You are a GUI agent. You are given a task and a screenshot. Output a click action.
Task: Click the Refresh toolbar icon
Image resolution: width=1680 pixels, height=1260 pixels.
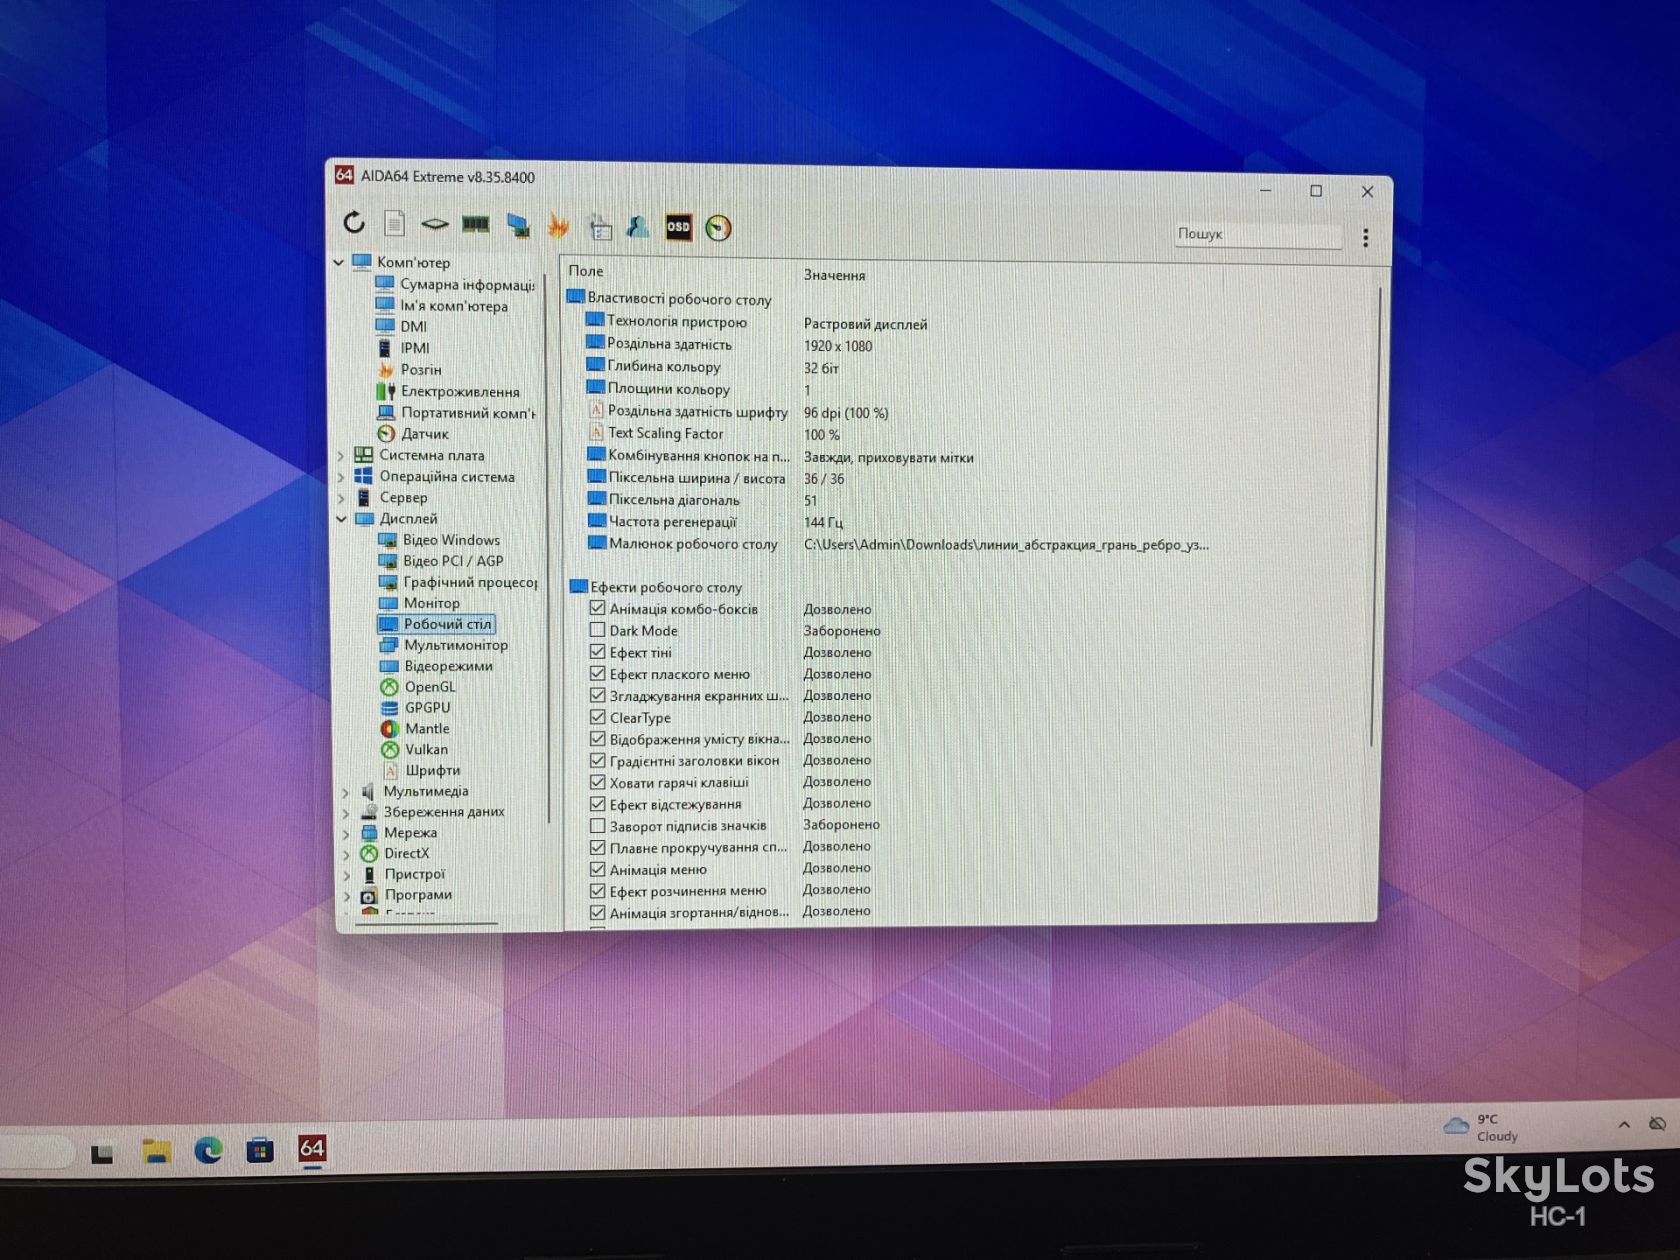(354, 223)
